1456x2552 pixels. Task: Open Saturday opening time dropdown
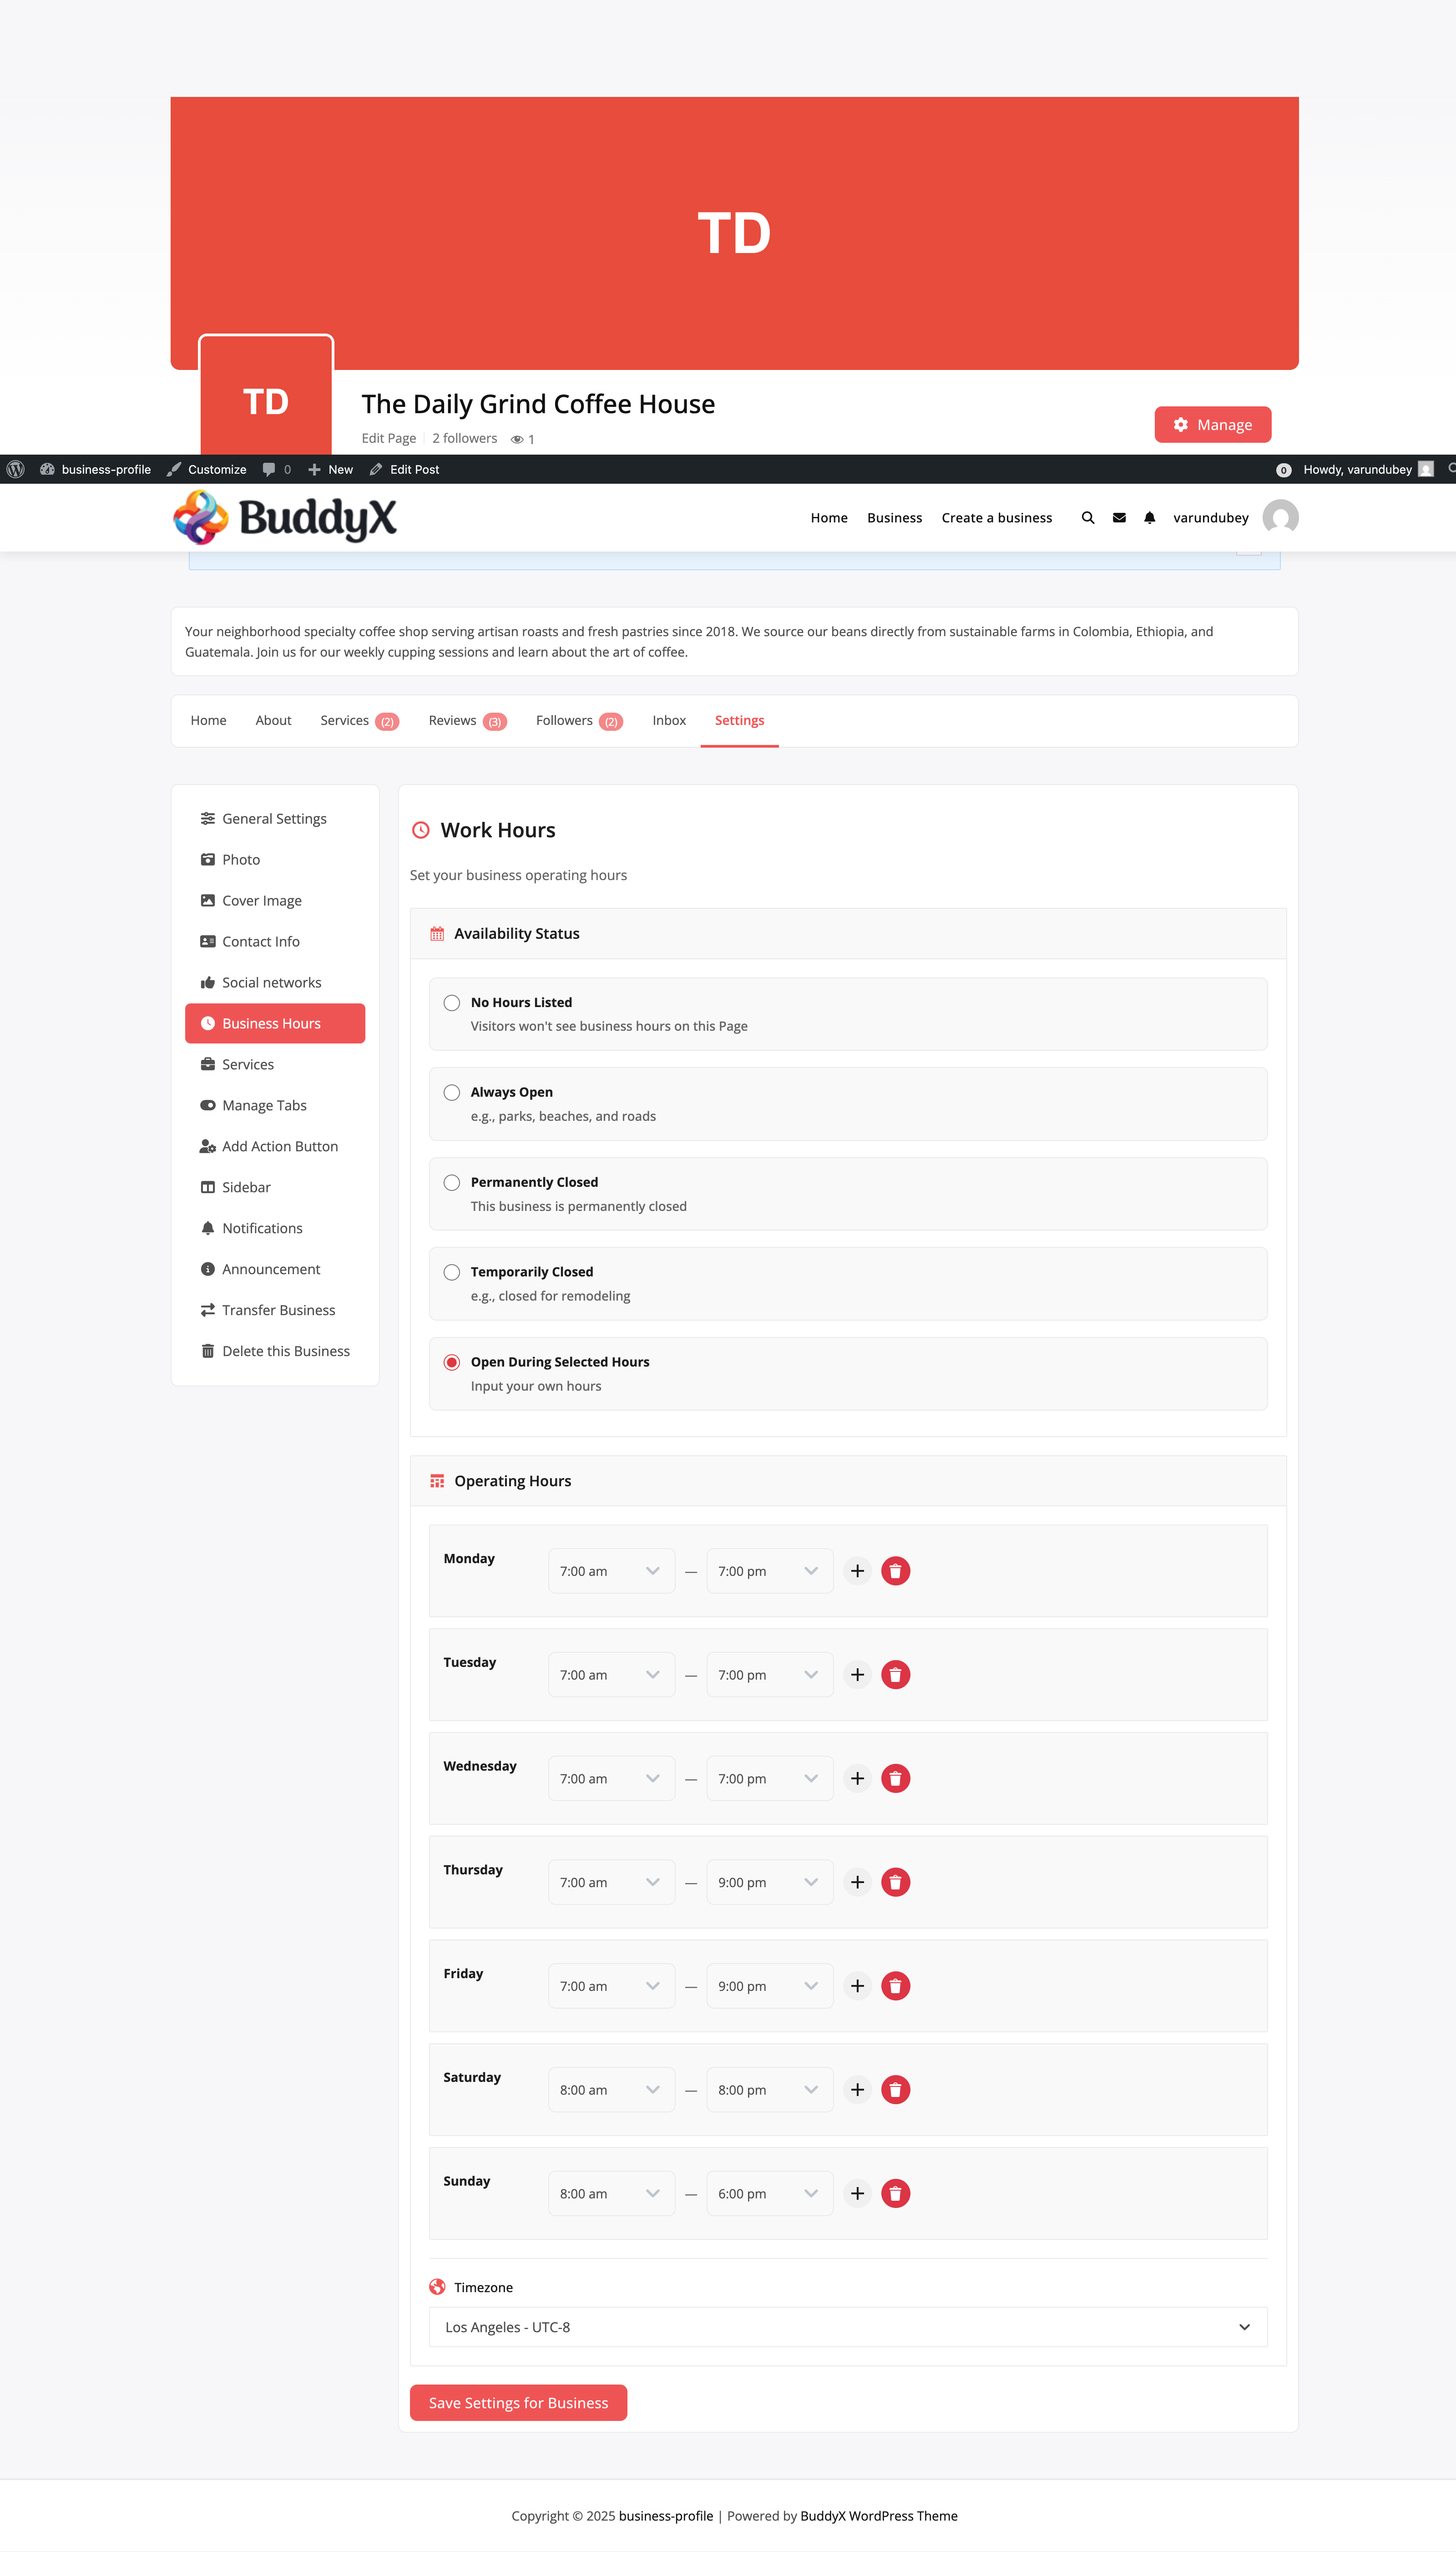611,2090
